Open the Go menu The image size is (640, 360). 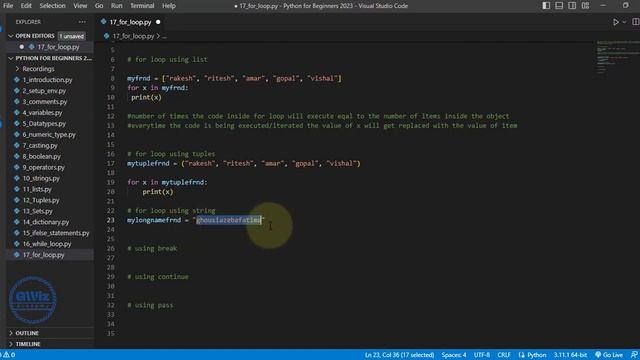pyautogui.click(x=99, y=6)
